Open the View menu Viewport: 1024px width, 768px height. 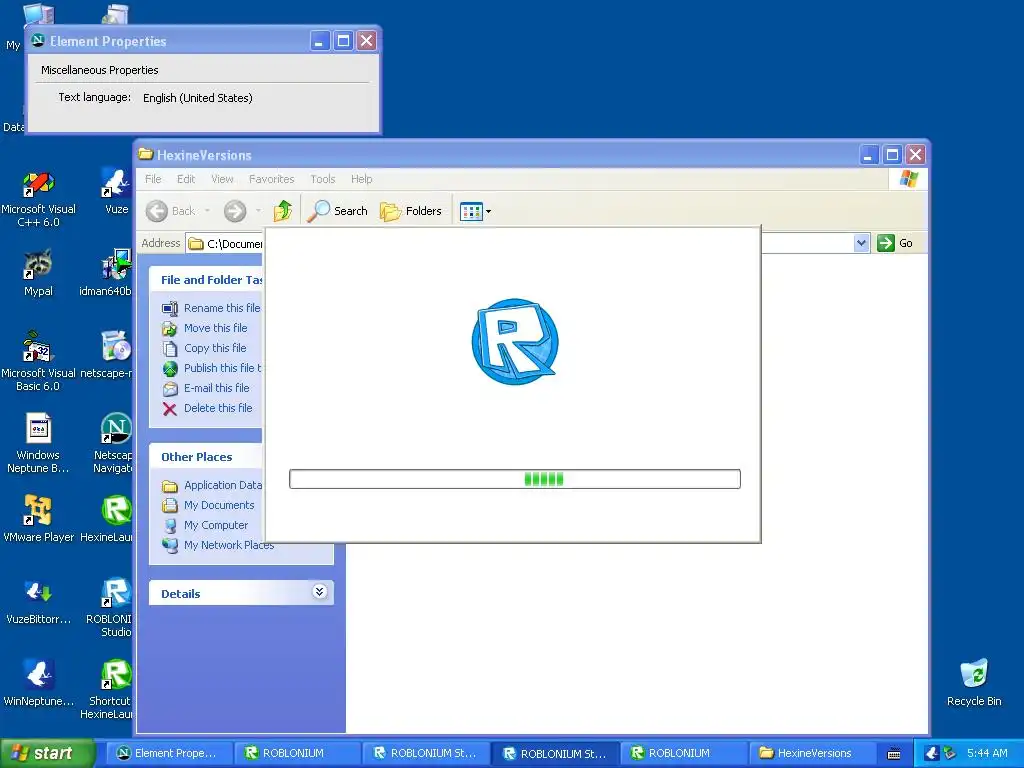(222, 179)
